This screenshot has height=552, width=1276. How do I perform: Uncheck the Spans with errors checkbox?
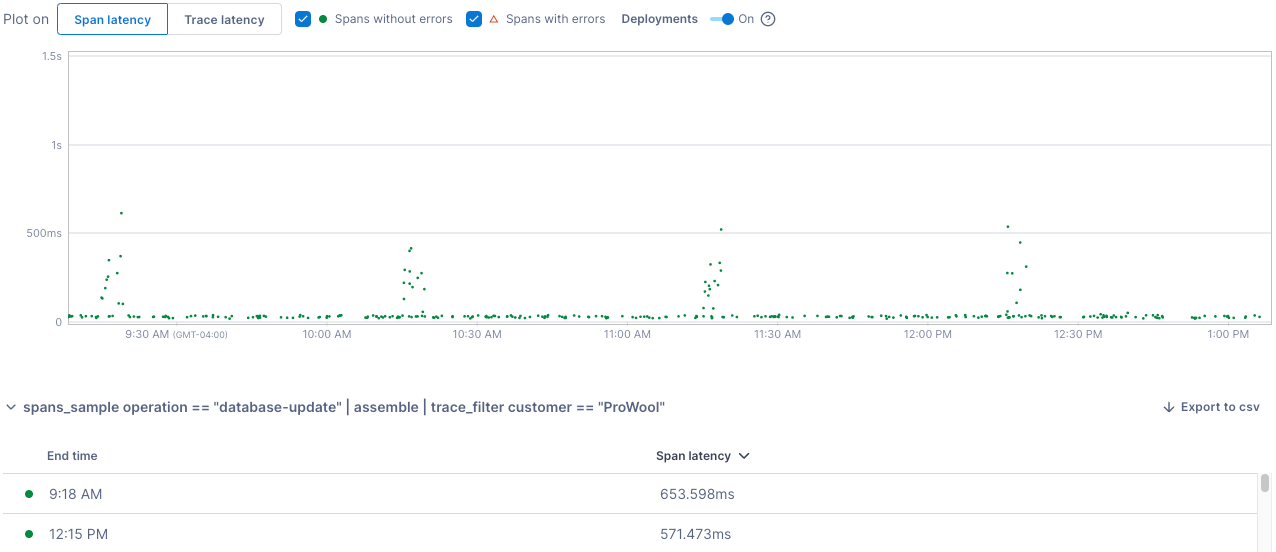[474, 19]
